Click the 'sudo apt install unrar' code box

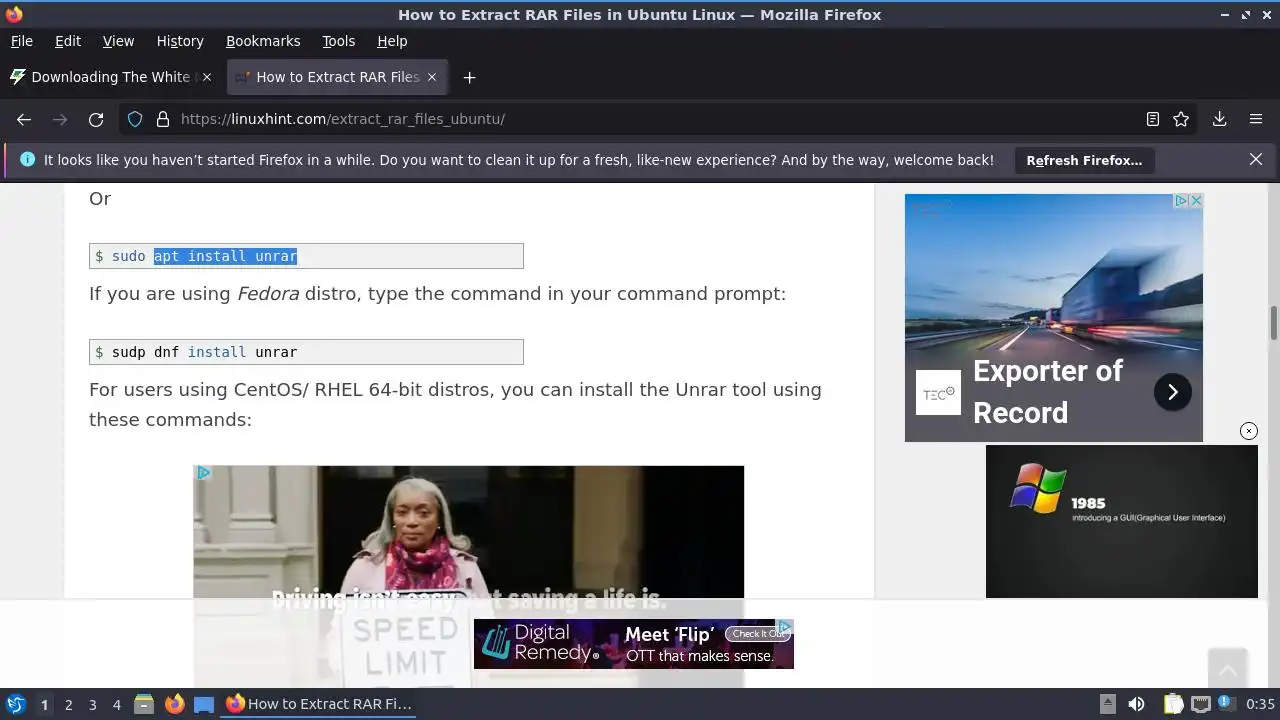coord(306,256)
